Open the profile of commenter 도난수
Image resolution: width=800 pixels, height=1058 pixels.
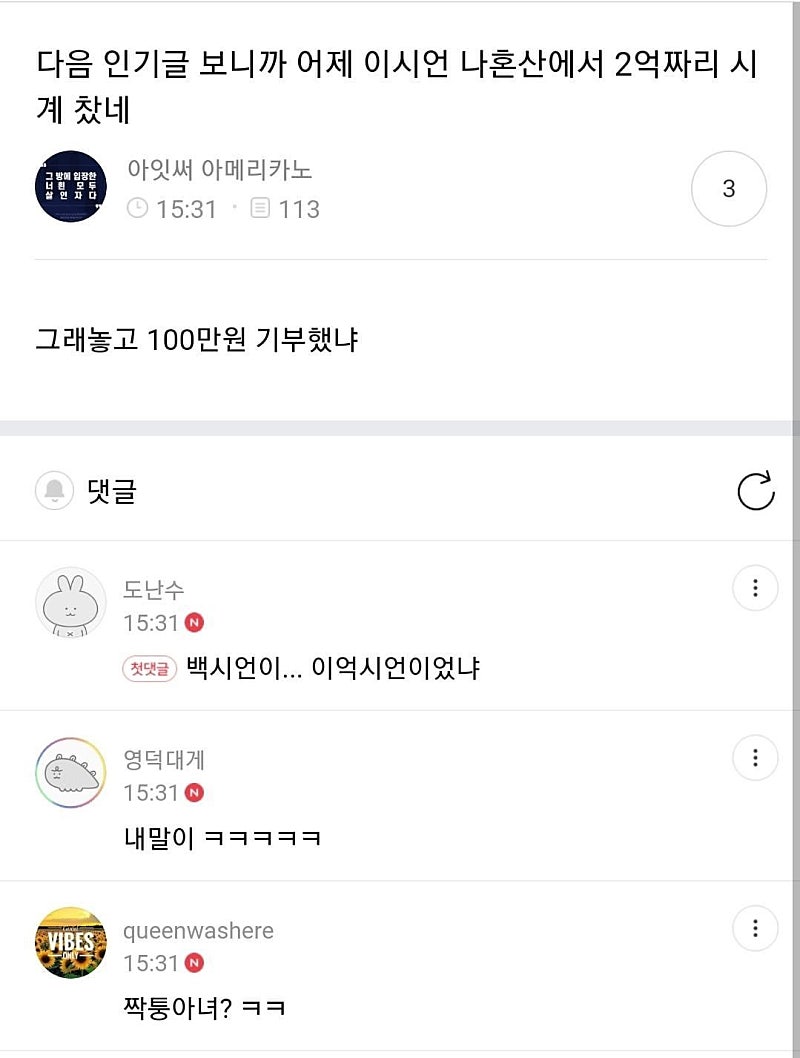(x=153, y=589)
